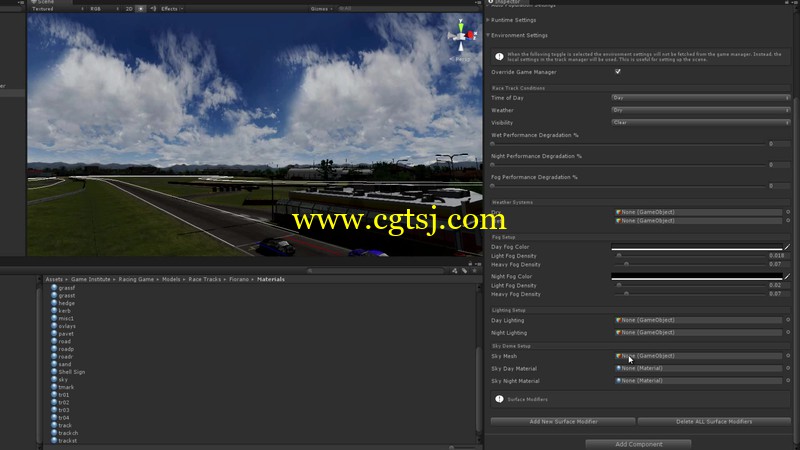Open Gizmos dropdown
Screen dimensions: 800x450
coord(321,9)
